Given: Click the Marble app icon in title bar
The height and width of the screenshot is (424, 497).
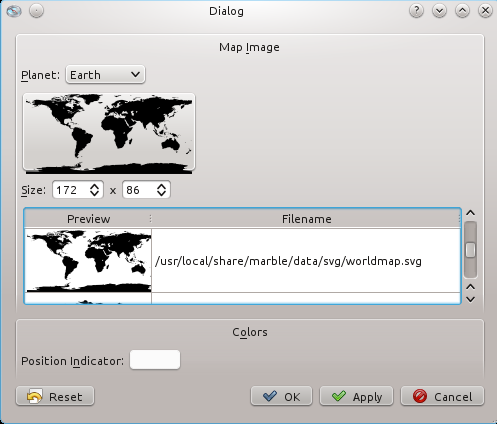Looking at the screenshot, I should pos(14,11).
